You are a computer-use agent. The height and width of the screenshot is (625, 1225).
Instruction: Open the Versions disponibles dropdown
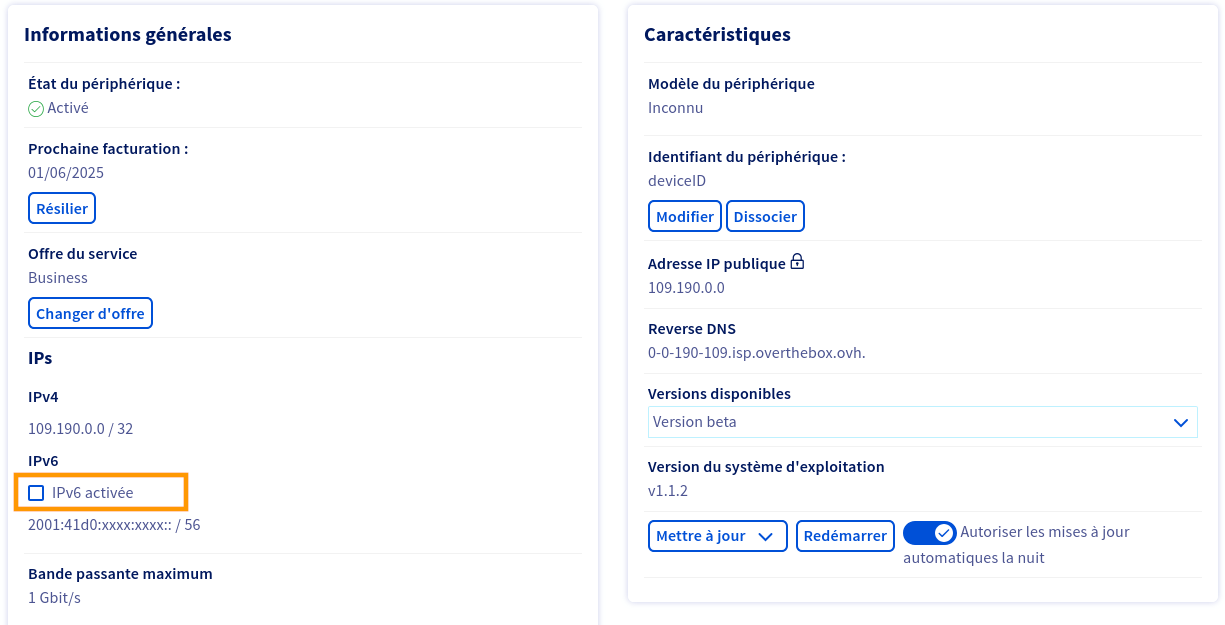click(922, 422)
